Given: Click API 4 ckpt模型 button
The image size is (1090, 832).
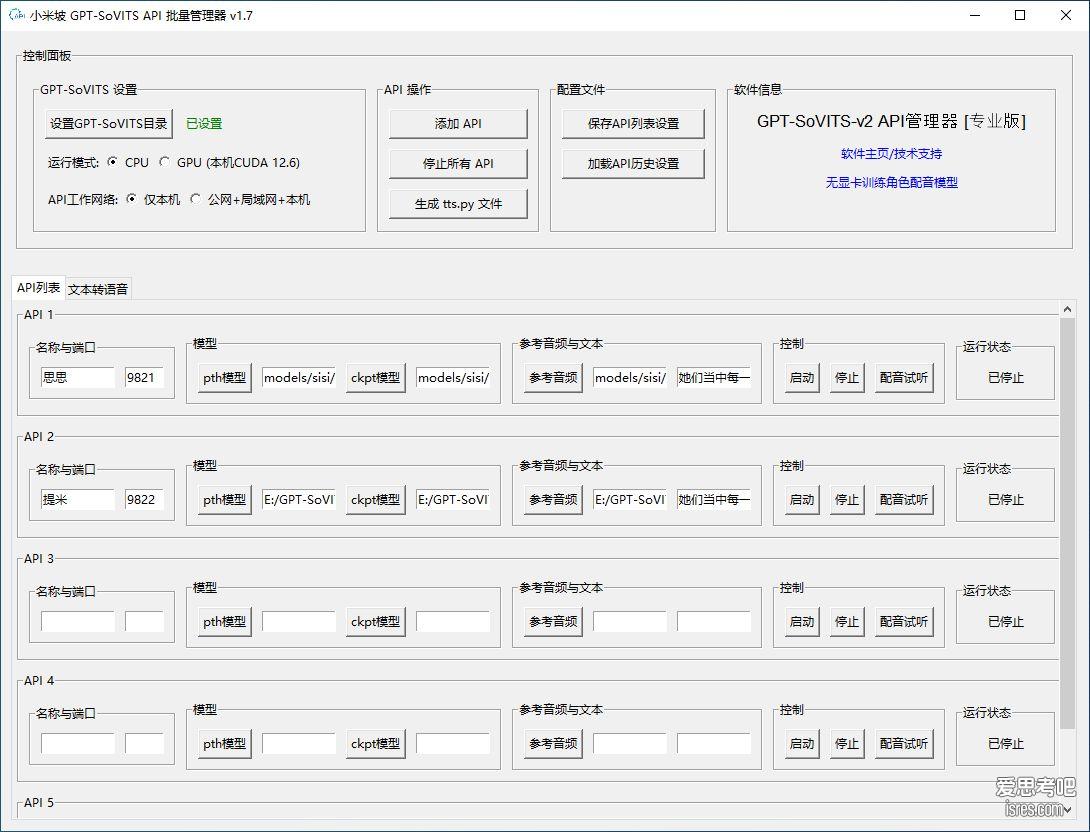Looking at the screenshot, I should [x=375, y=743].
